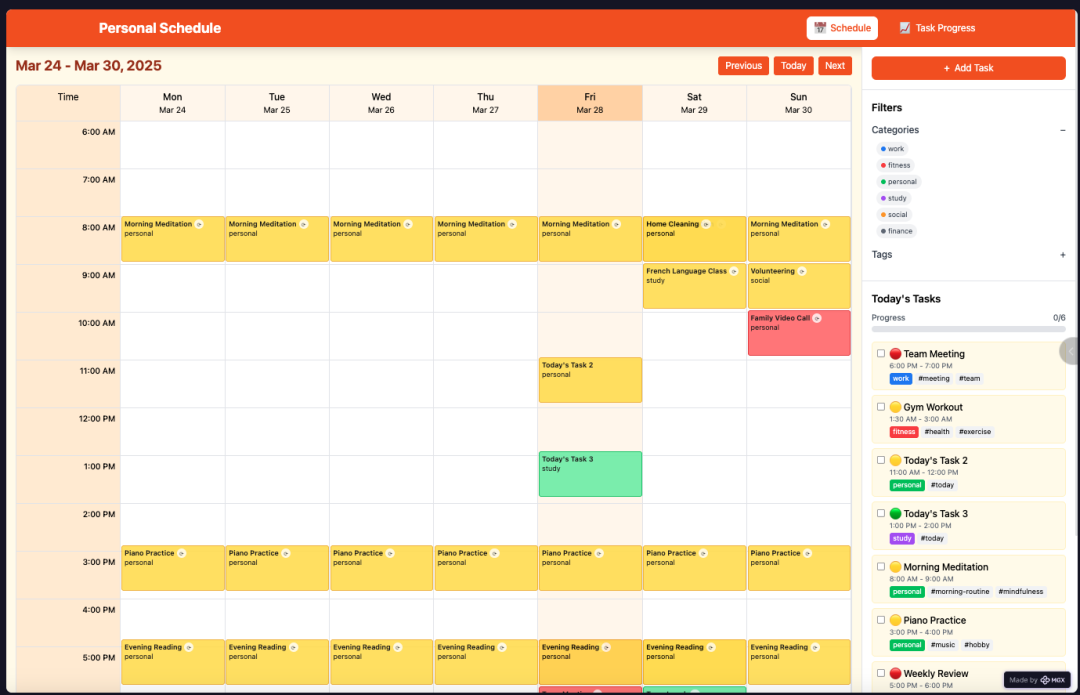Viewport: 1080px width, 695px height.
Task: Toggle the fitness category filter chip
Action: (895, 165)
